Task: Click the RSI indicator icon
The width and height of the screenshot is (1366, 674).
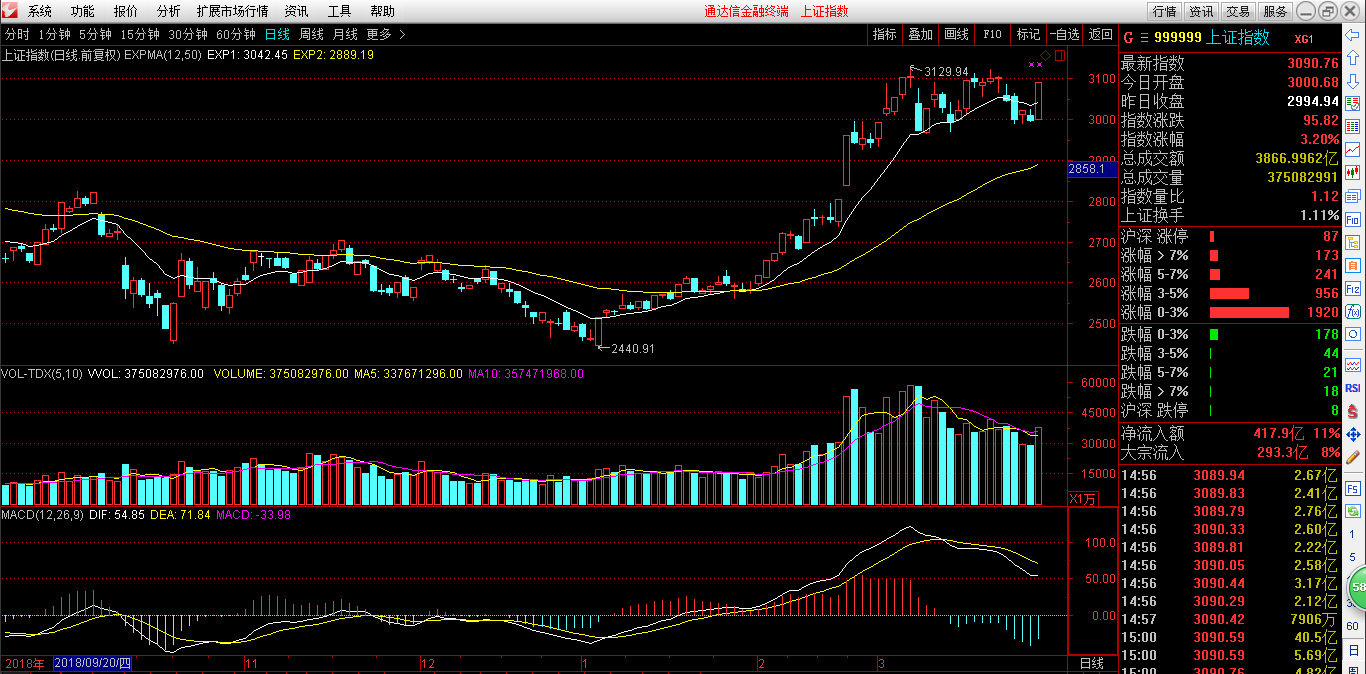Action: pyautogui.click(x=1353, y=387)
